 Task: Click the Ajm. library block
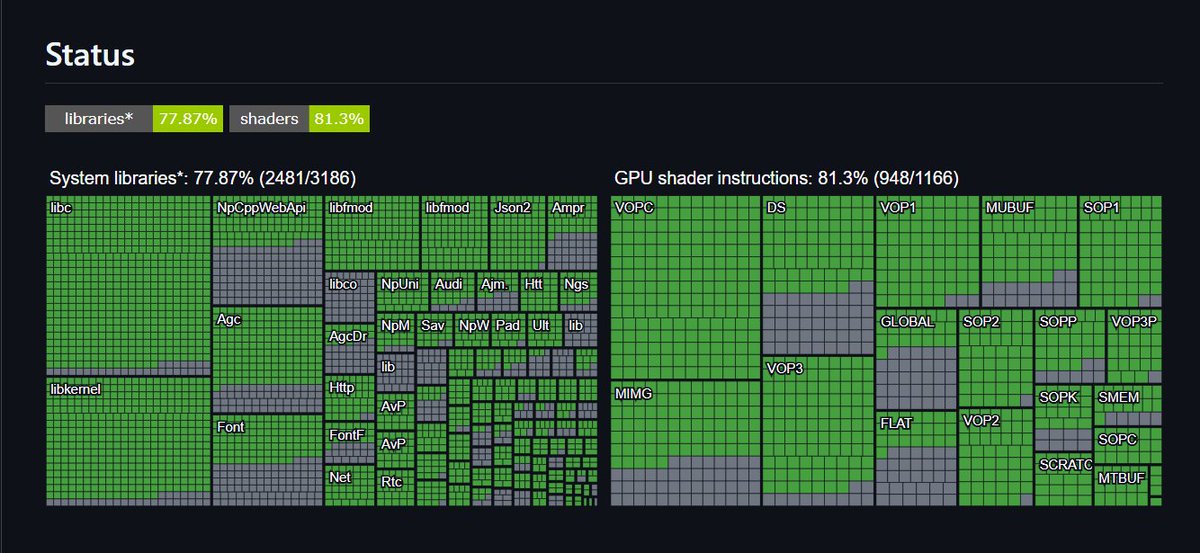point(497,291)
